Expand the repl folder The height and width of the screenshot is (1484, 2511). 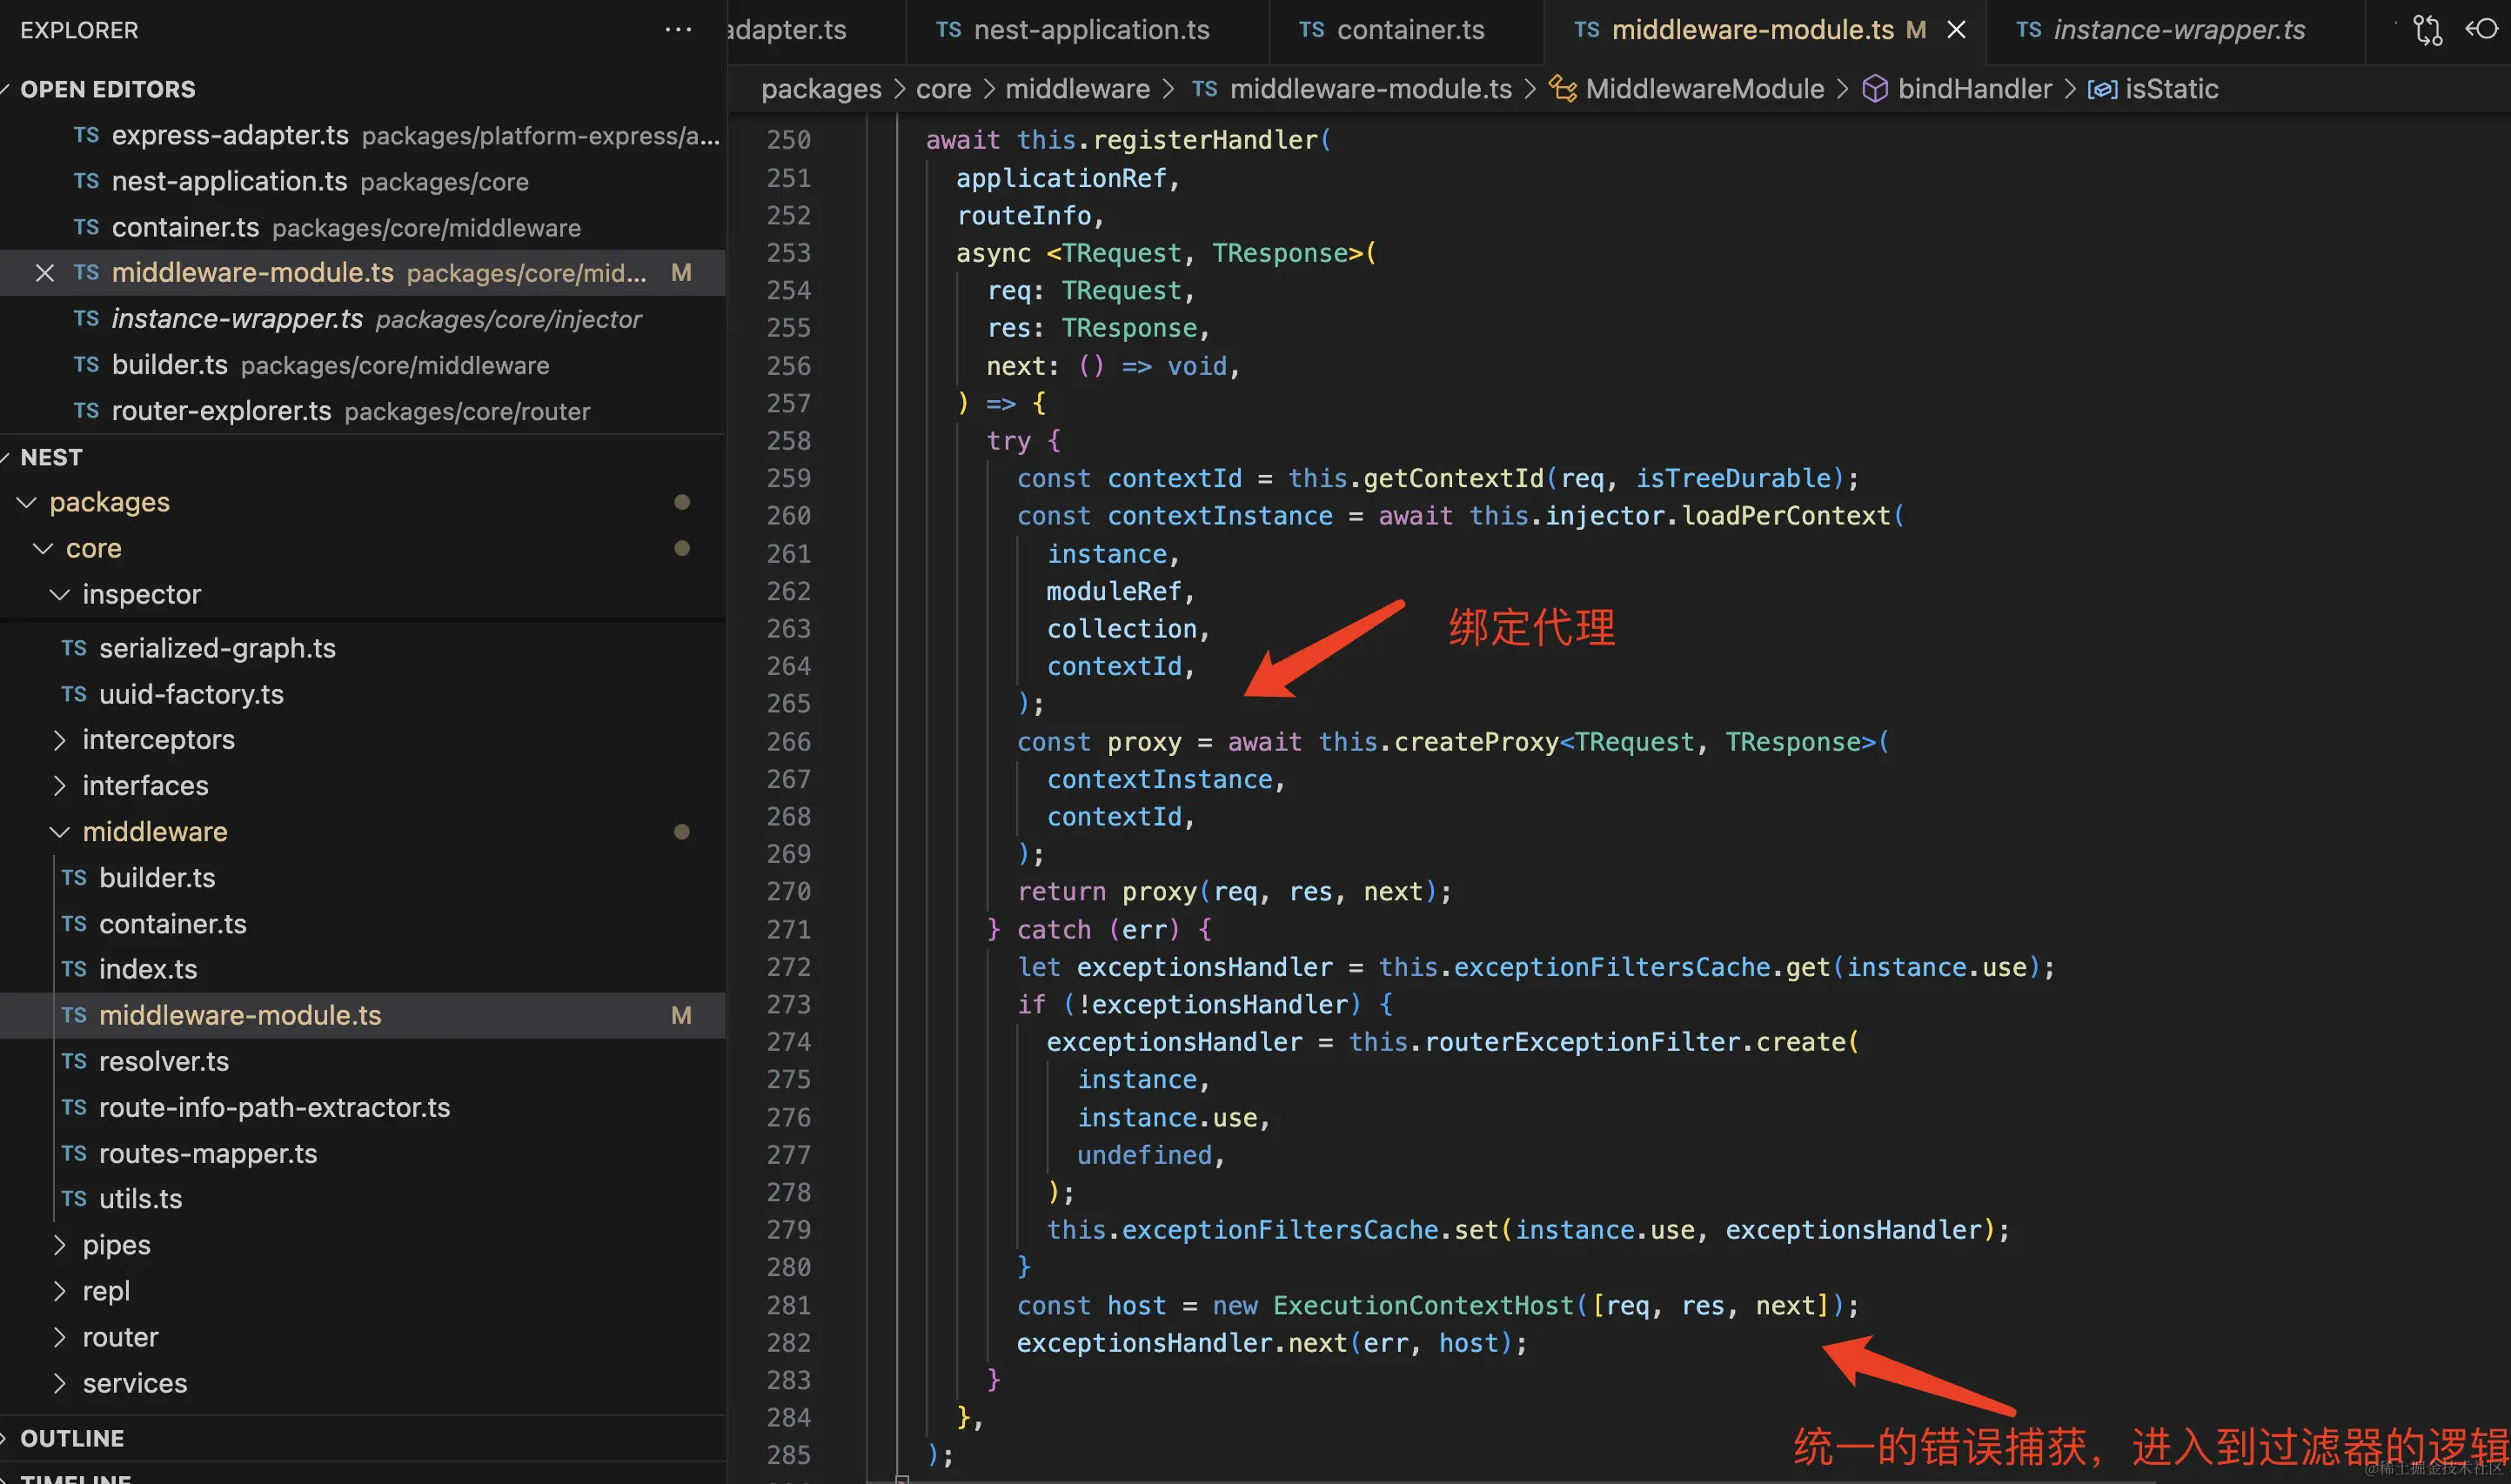click(60, 1291)
